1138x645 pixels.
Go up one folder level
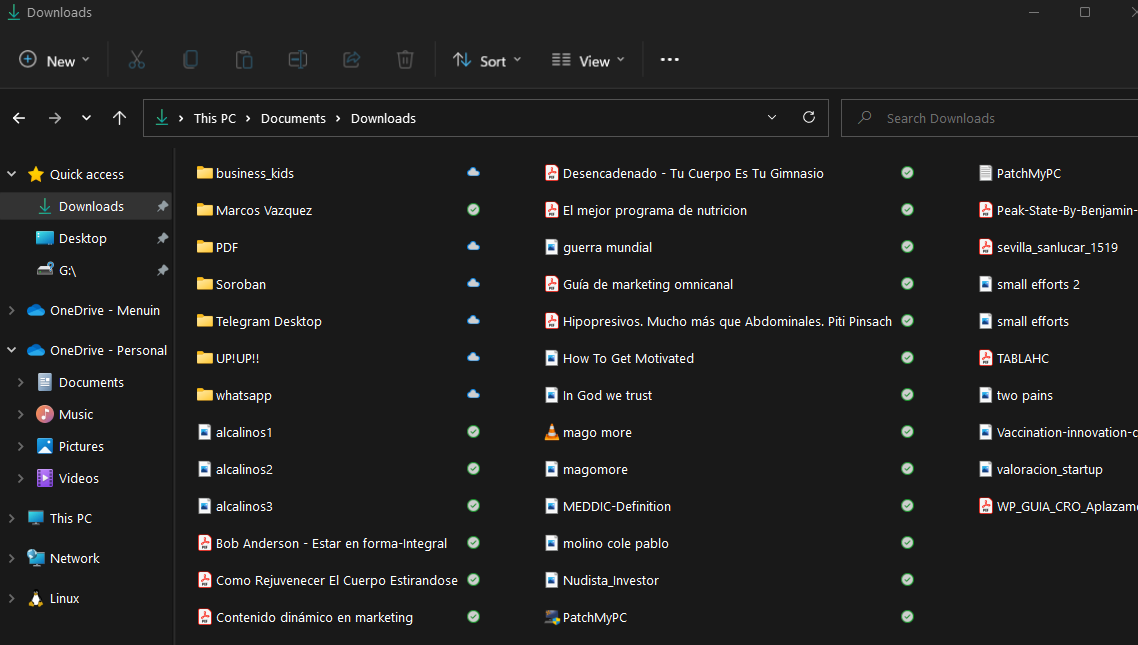point(119,118)
